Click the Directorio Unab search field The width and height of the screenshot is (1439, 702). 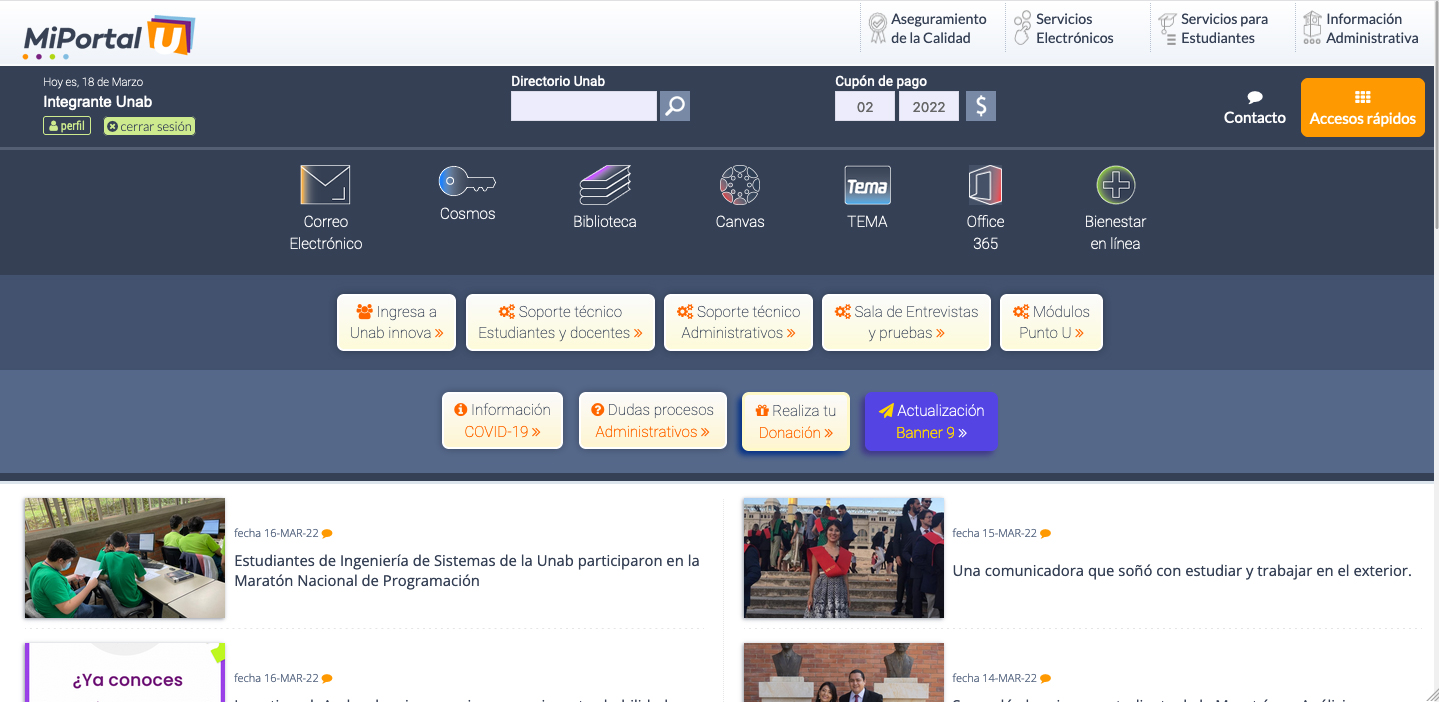583,106
